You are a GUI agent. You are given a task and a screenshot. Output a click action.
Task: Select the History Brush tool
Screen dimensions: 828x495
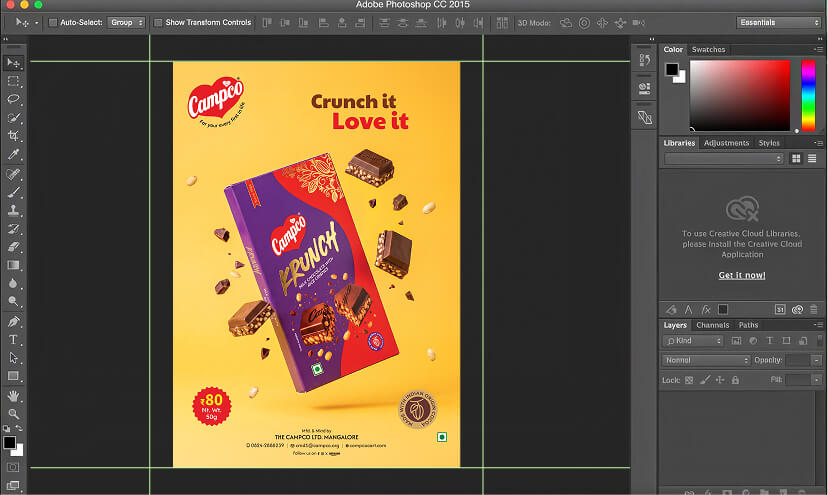tap(13, 229)
